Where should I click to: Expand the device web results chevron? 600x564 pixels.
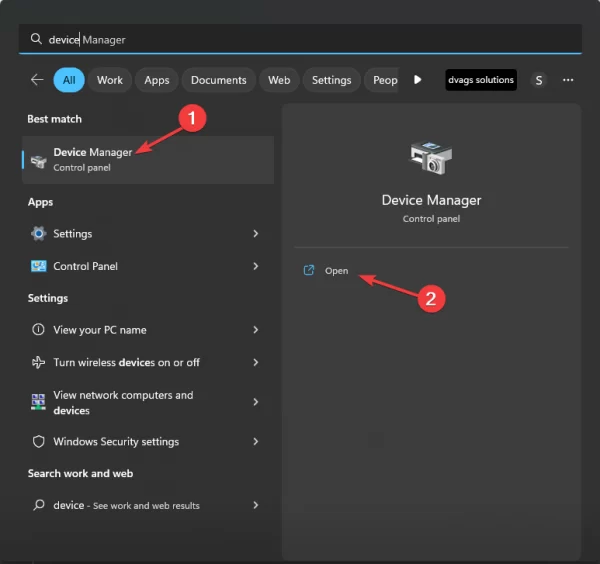[256, 505]
